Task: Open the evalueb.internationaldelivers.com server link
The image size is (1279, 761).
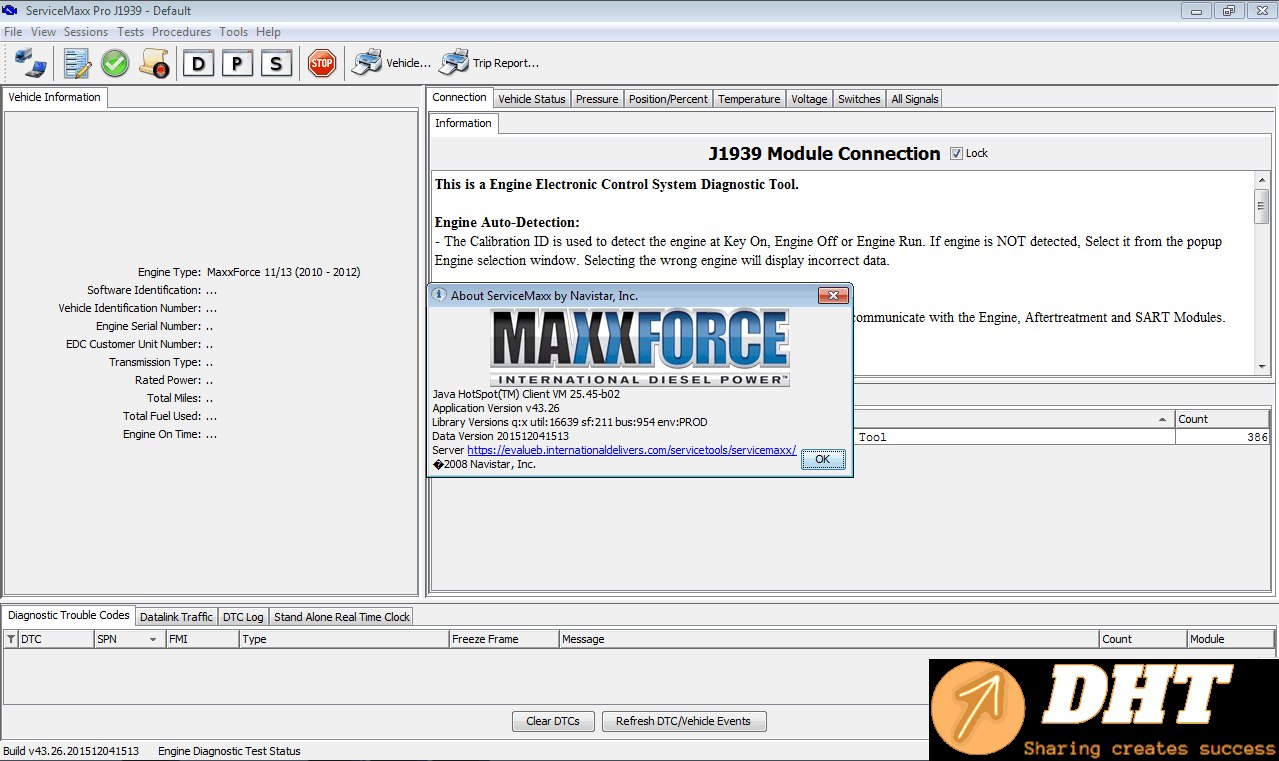Action: [631, 450]
